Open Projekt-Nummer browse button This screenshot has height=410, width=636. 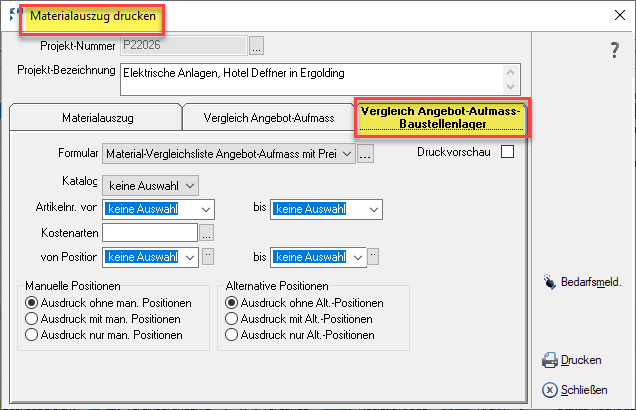point(256,45)
